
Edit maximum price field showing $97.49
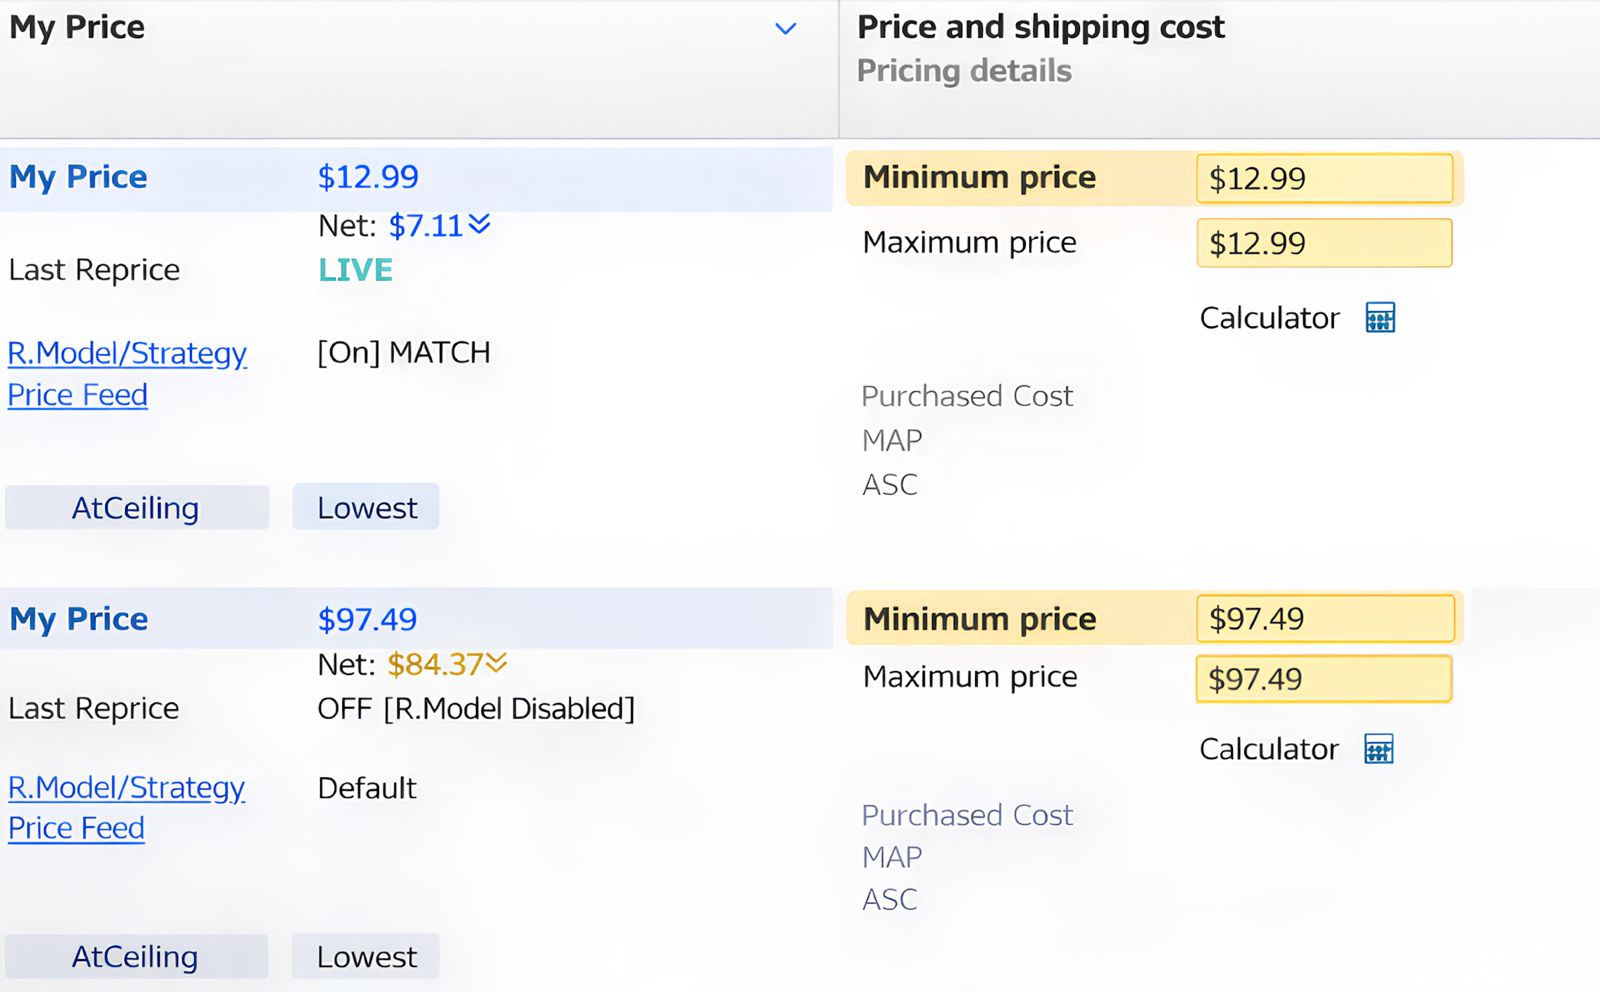[x=1324, y=679]
